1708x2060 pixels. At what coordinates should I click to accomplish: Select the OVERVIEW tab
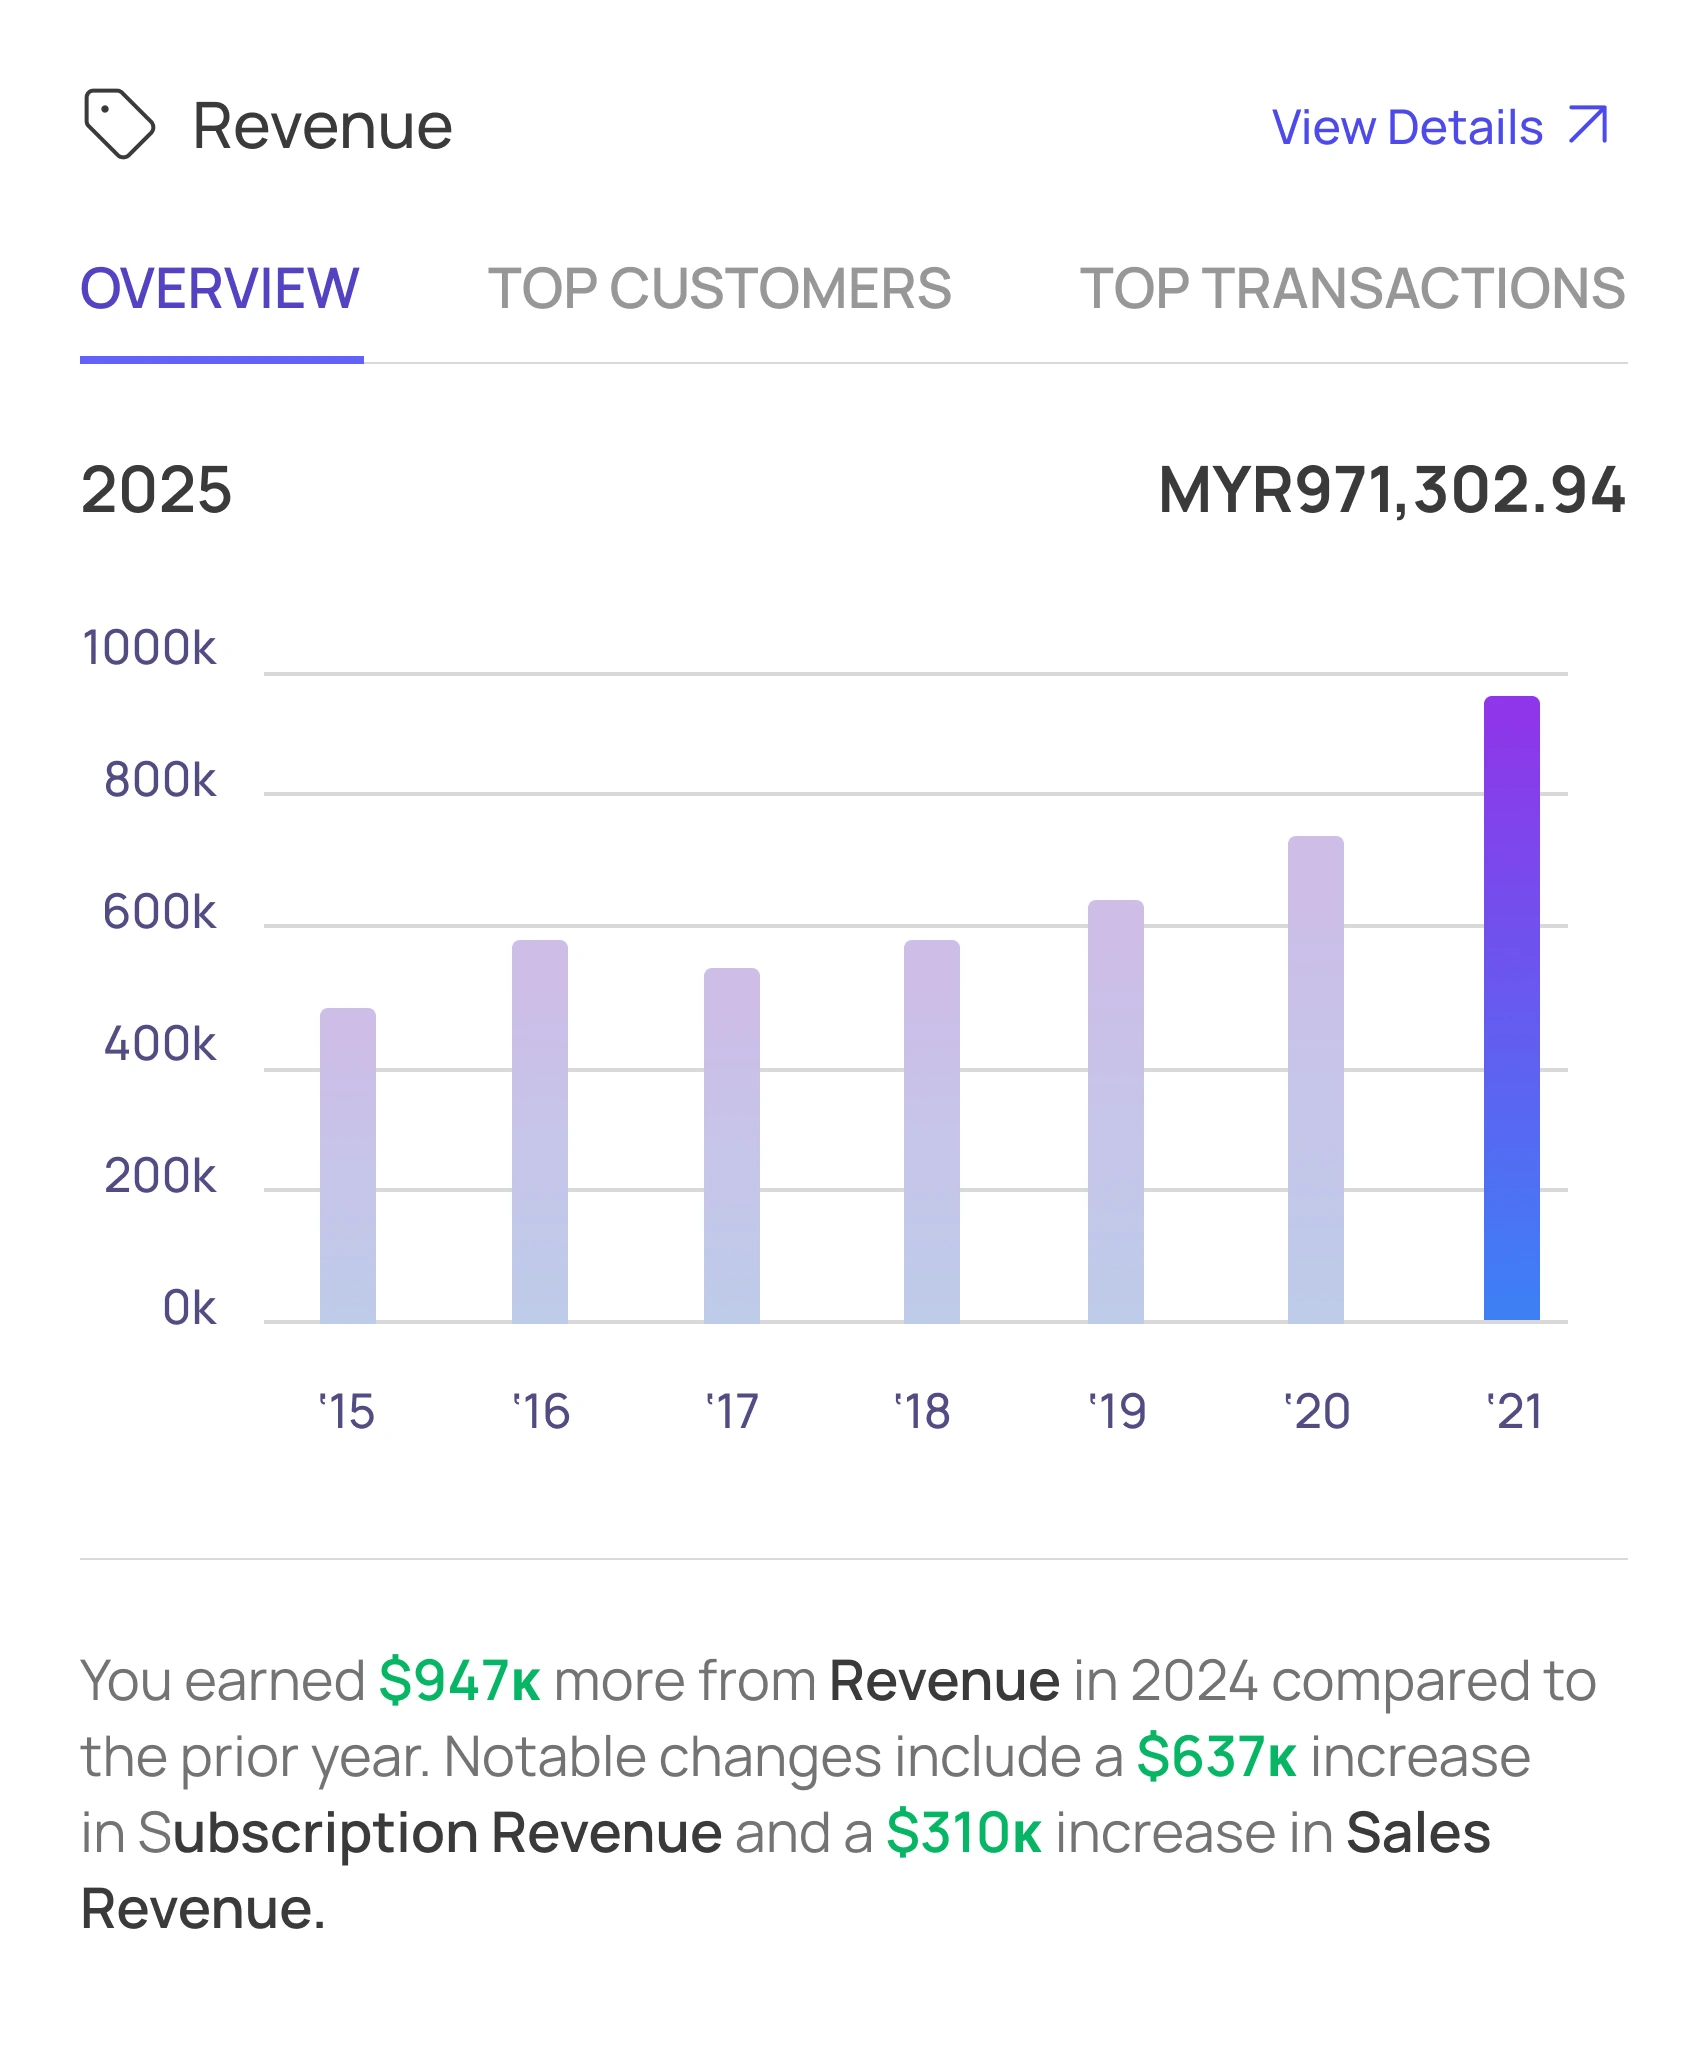[221, 290]
